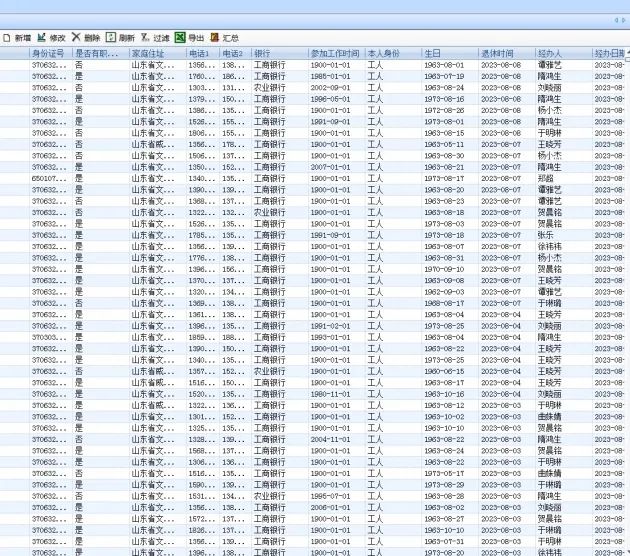The image size is (630, 556).
Task: Open the 过滤 (filter) toolbar icon
Action: tap(145, 37)
